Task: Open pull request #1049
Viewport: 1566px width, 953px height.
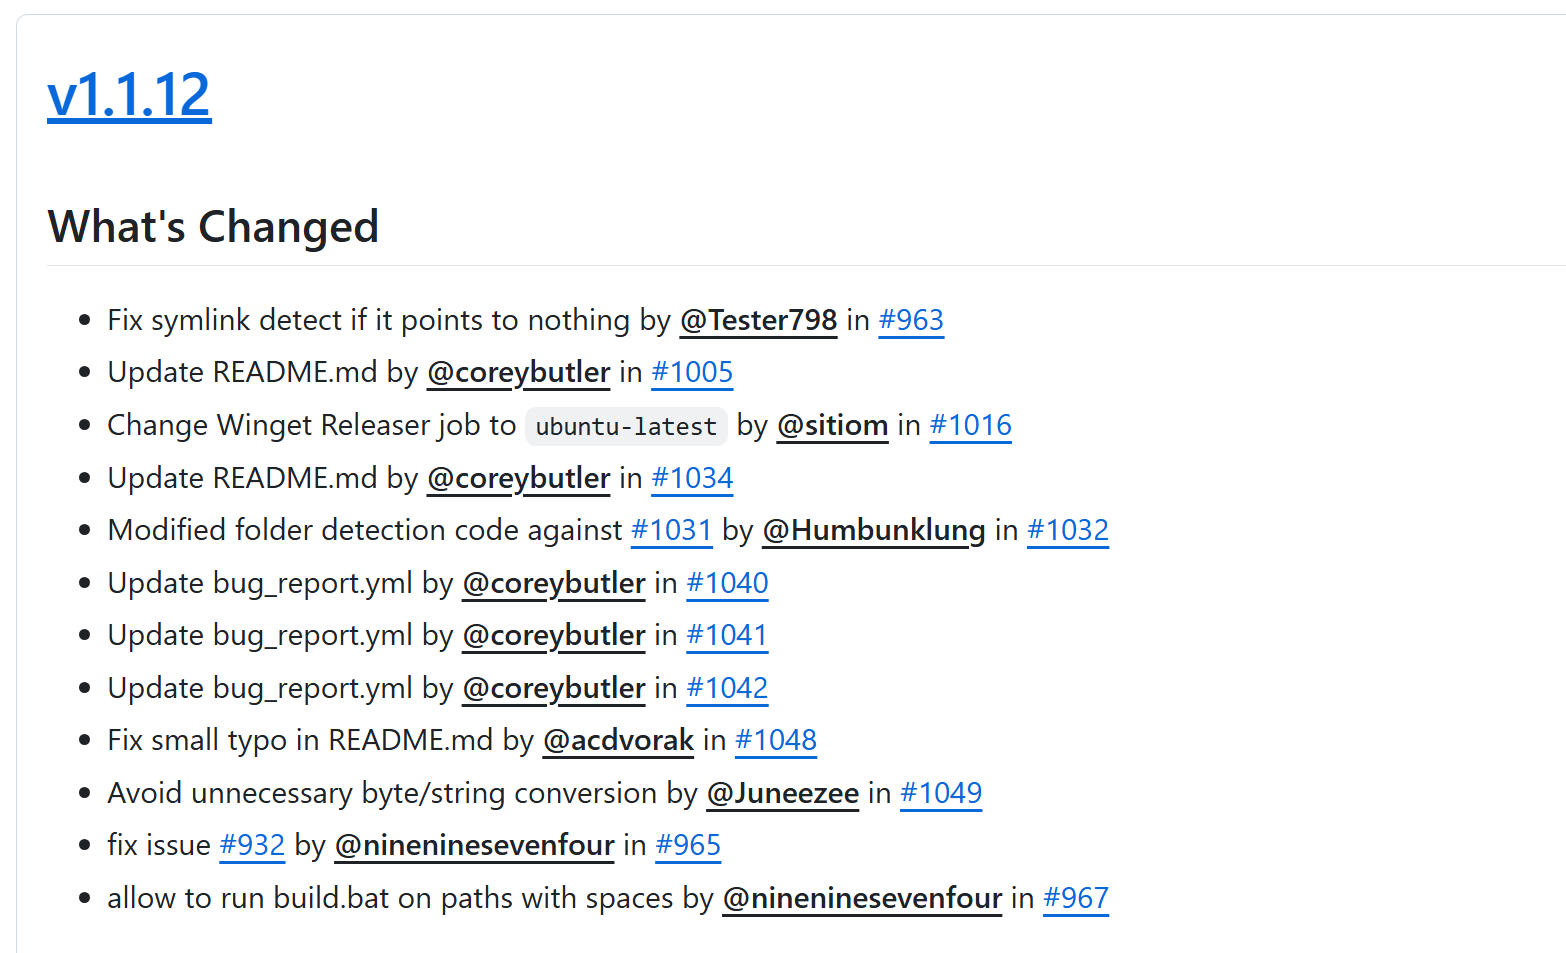Action: pos(940,793)
